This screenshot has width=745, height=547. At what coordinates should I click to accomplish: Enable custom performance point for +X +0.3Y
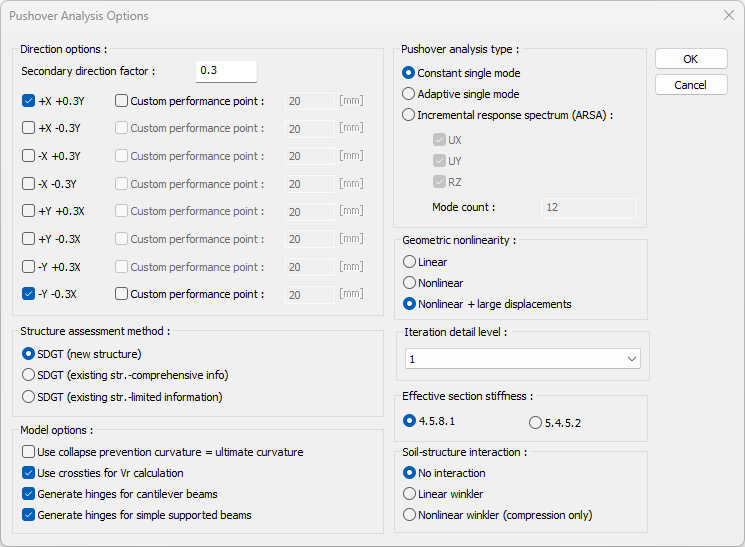click(122, 101)
